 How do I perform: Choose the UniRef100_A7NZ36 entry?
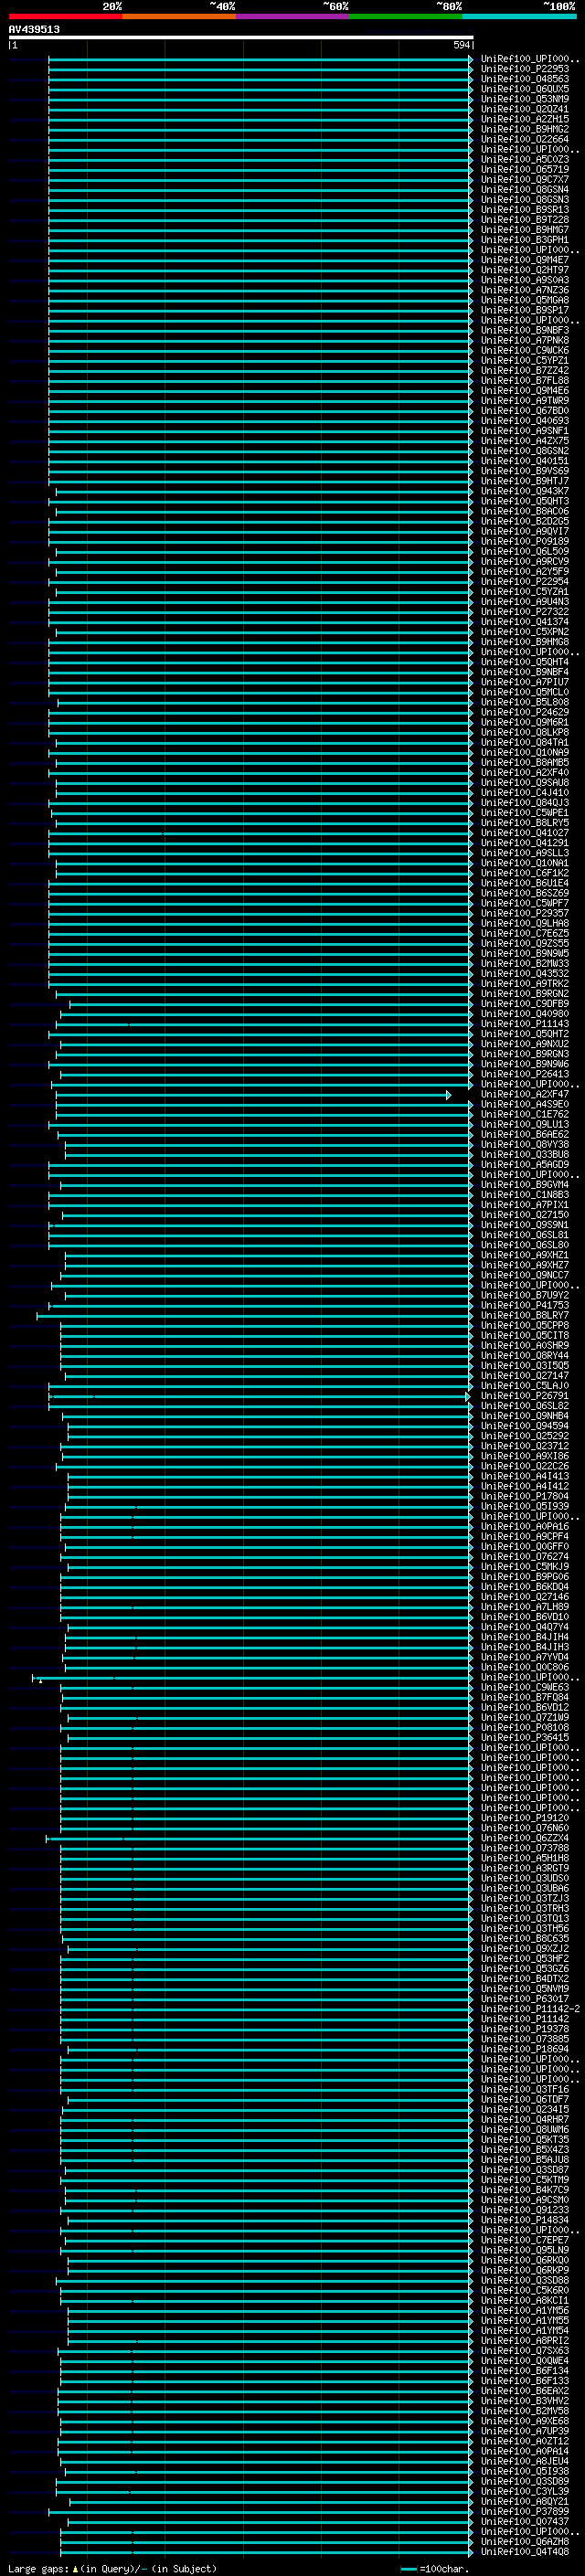pyautogui.click(x=525, y=290)
